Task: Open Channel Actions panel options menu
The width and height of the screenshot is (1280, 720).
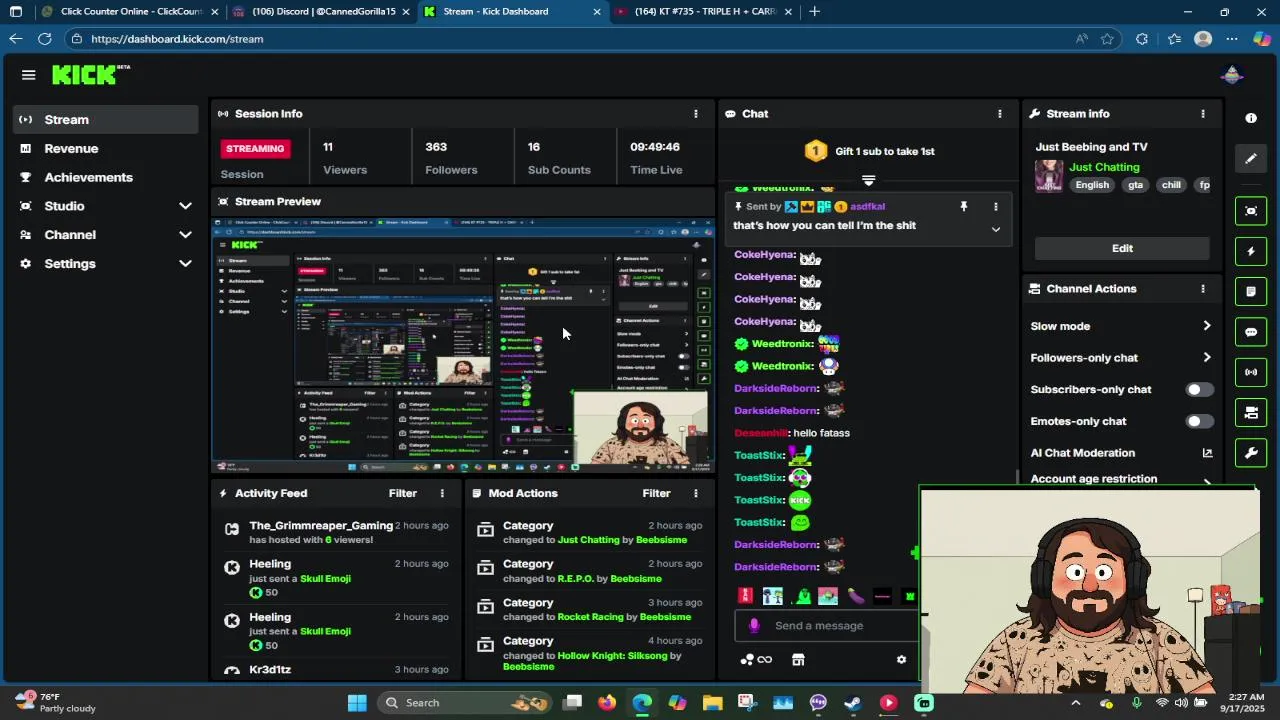Action: [x=1203, y=289]
